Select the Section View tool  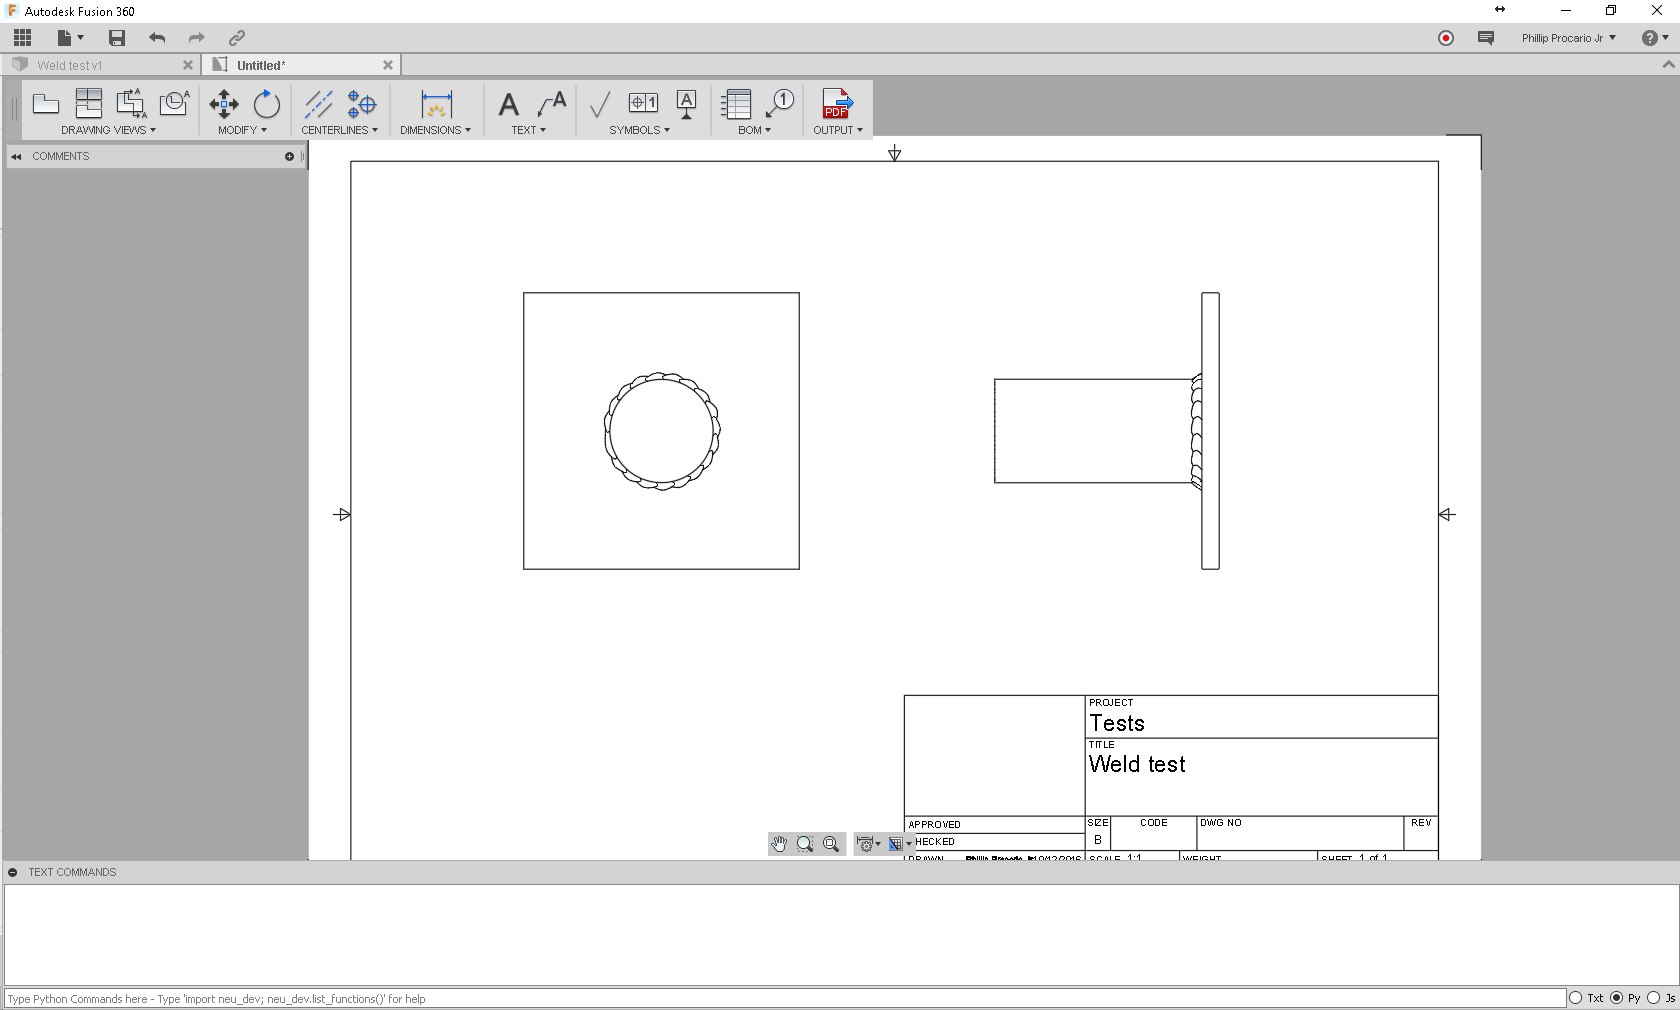[x=131, y=104]
